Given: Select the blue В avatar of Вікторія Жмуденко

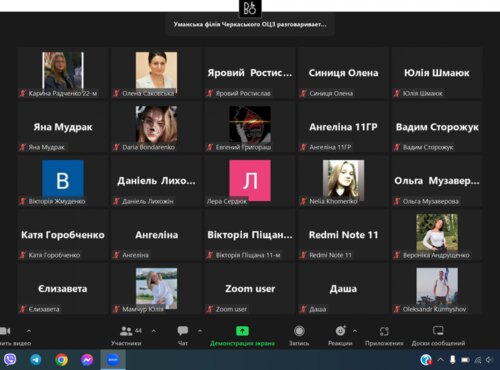Looking at the screenshot, I should coord(63,179).
